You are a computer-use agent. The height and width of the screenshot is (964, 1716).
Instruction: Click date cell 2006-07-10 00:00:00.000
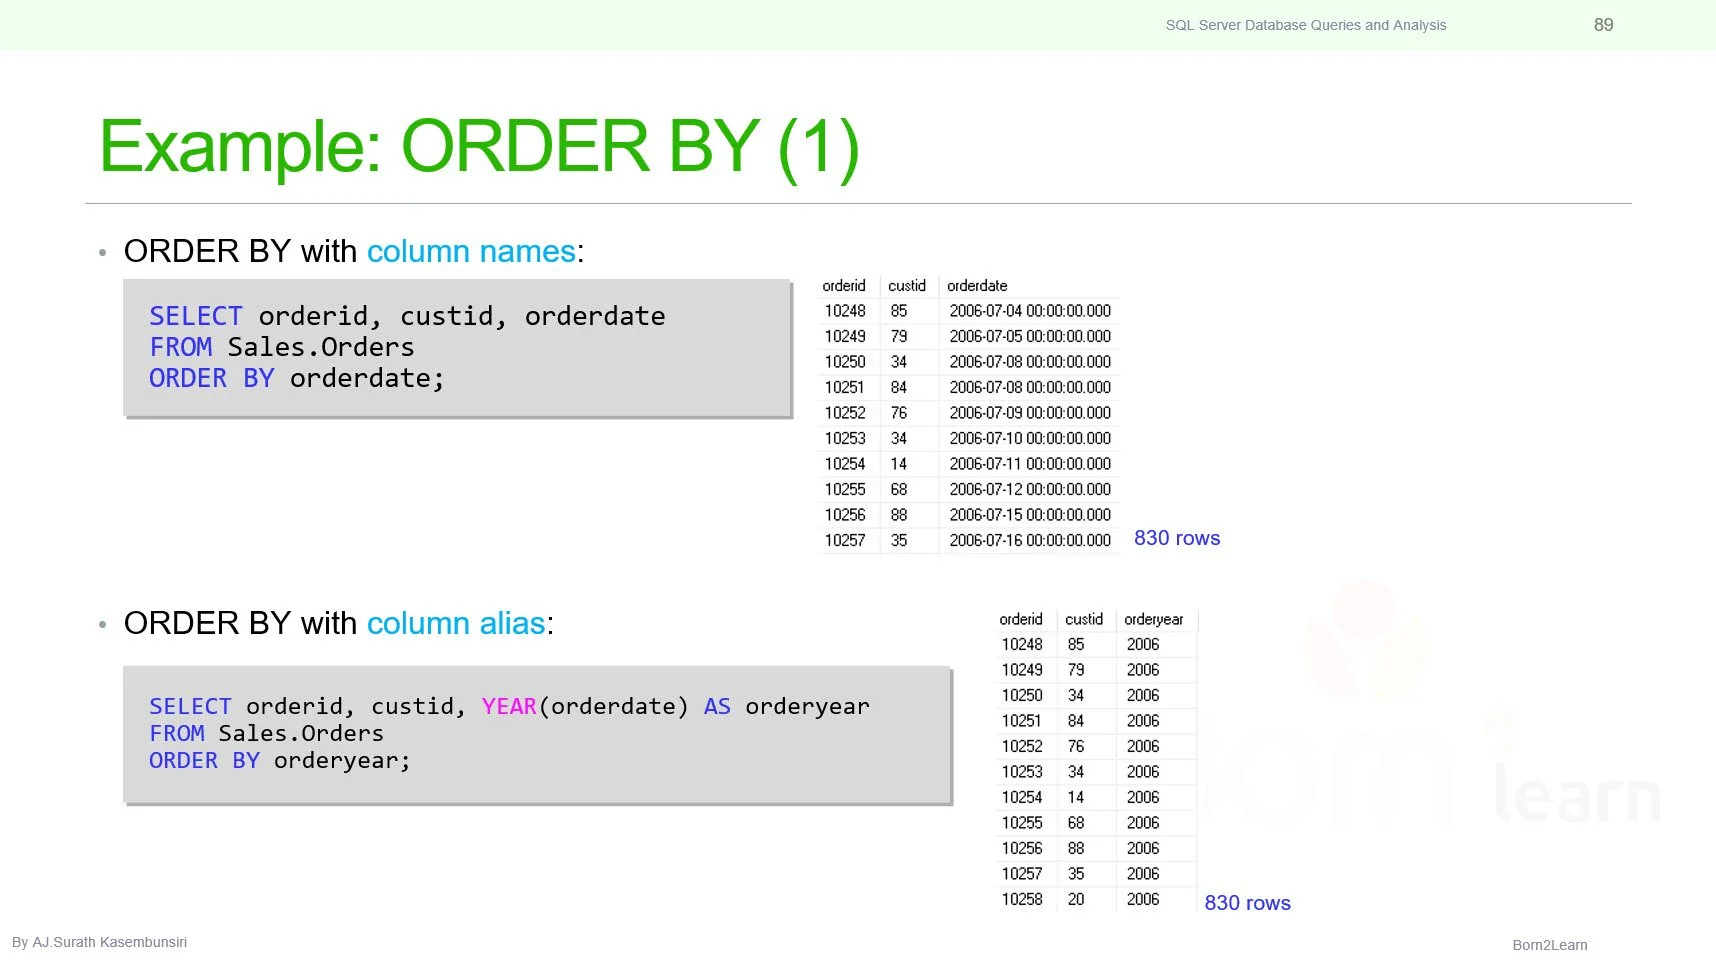pyautogui.click(x=1030, y=439)
